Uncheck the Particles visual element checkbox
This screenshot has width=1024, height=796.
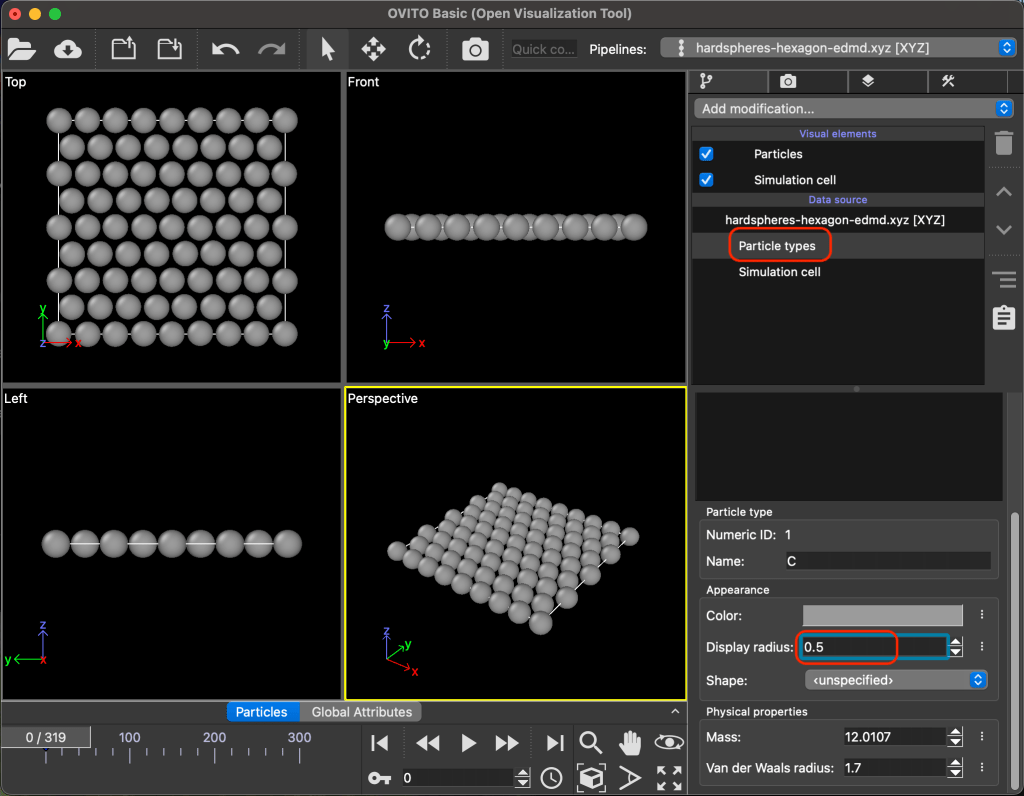707,154
